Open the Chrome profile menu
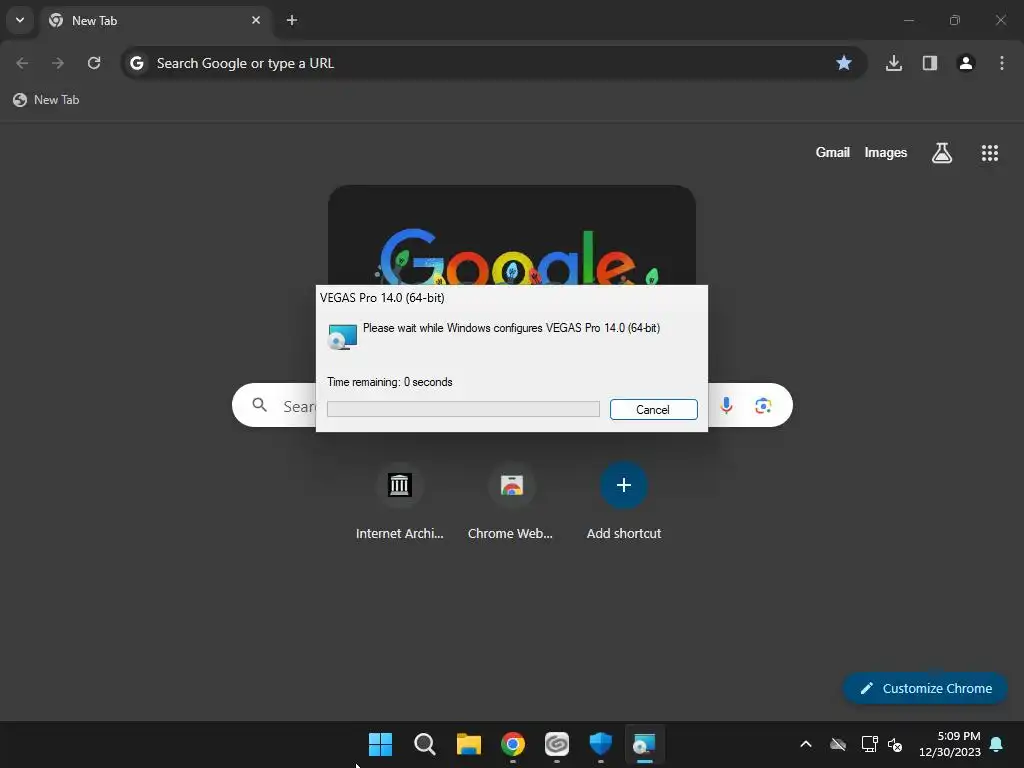The height and width of the screenshot is (768, 1024). coord(966,63)
